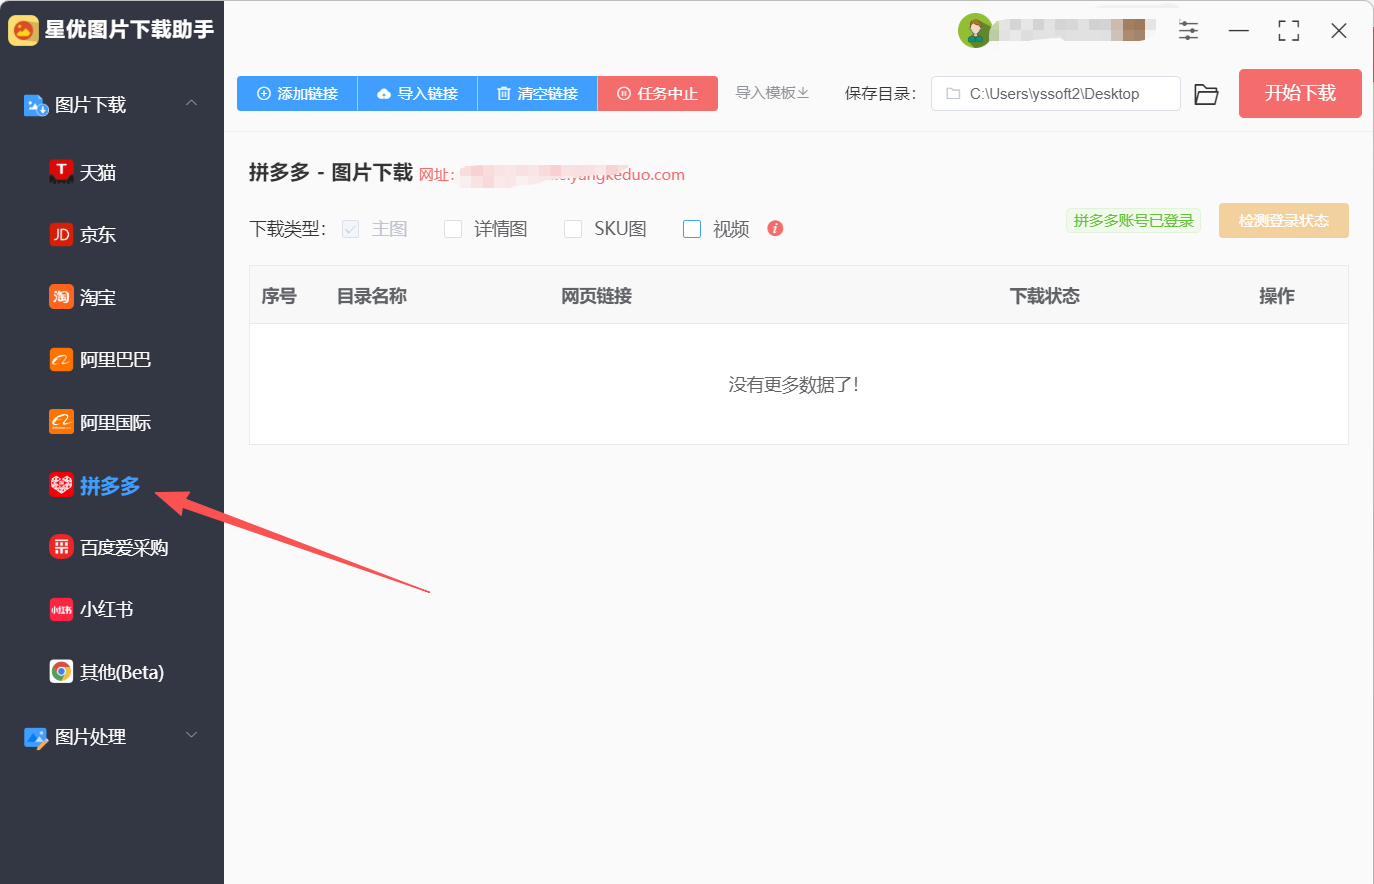The image size is (1374, 884).
Task: Click 检测登录状态 button
Action: point(1284,221)
